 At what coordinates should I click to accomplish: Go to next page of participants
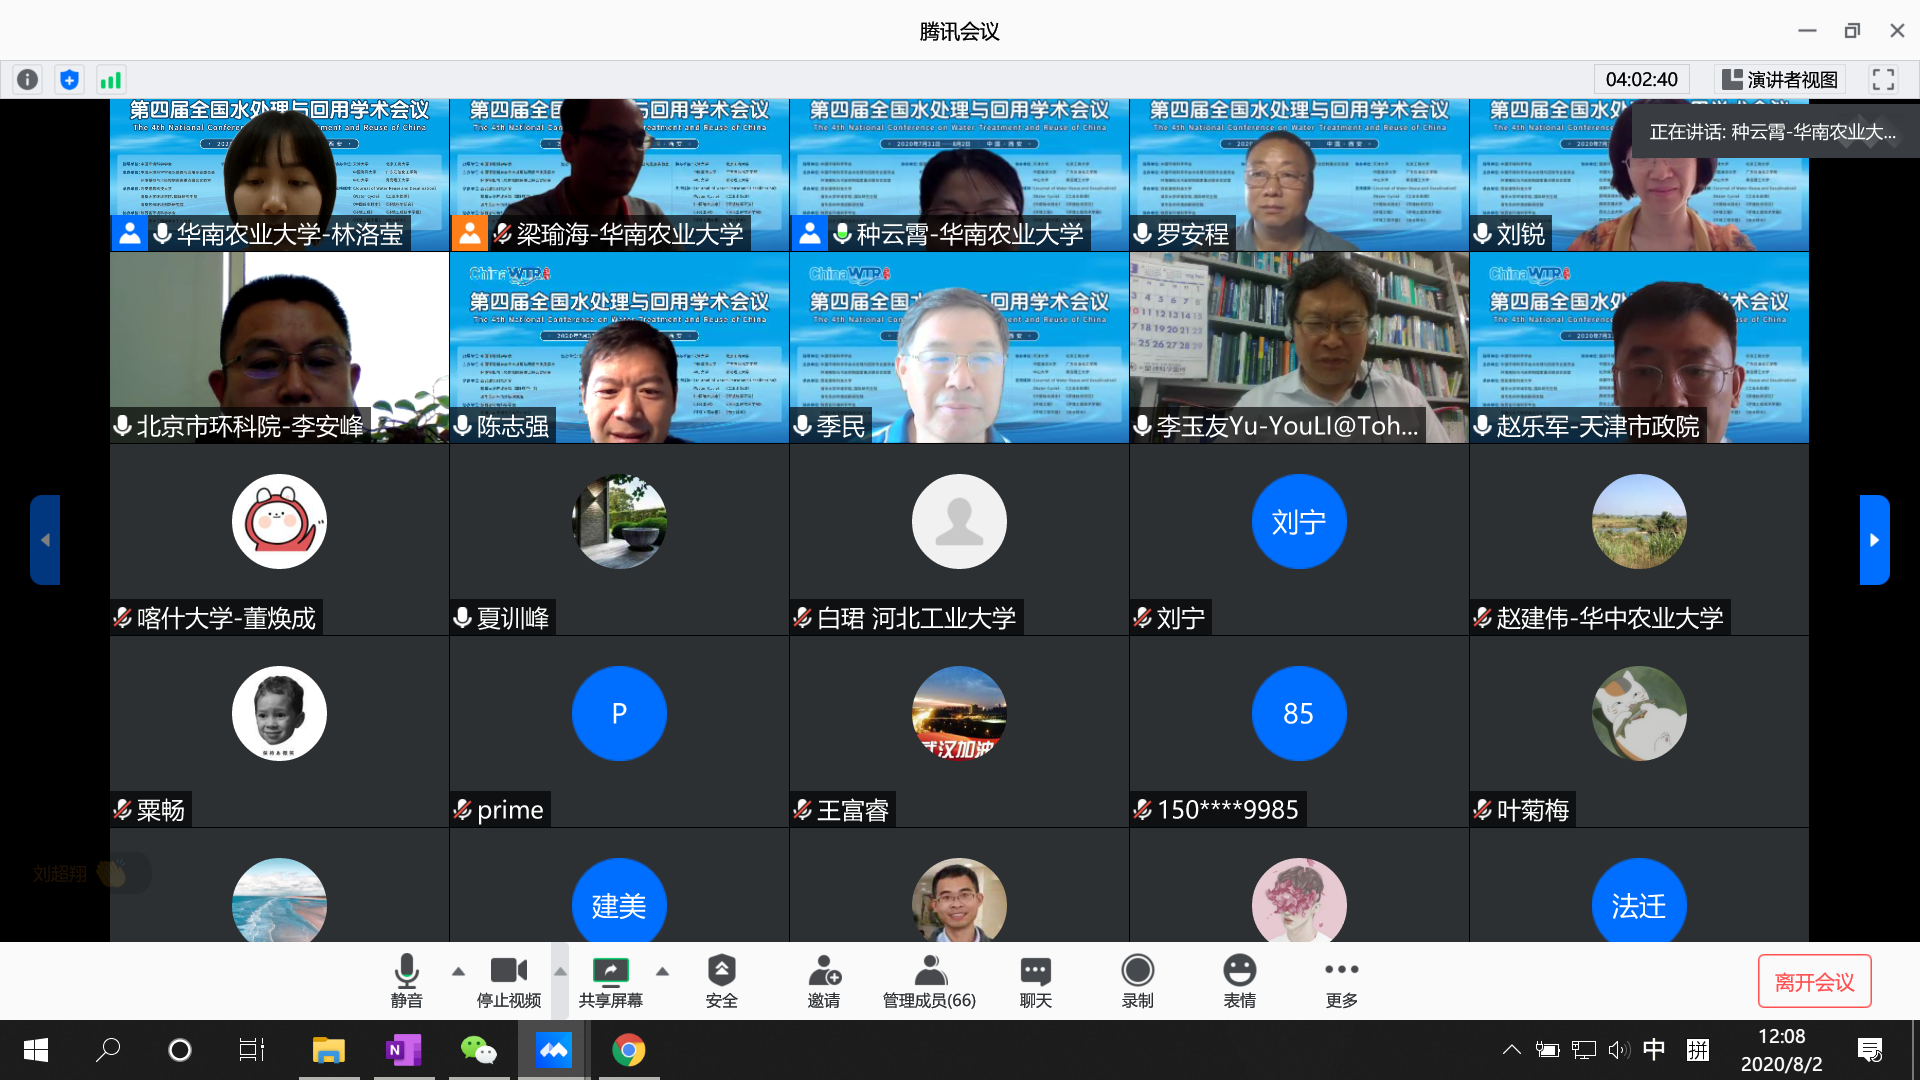[1874, 540]
